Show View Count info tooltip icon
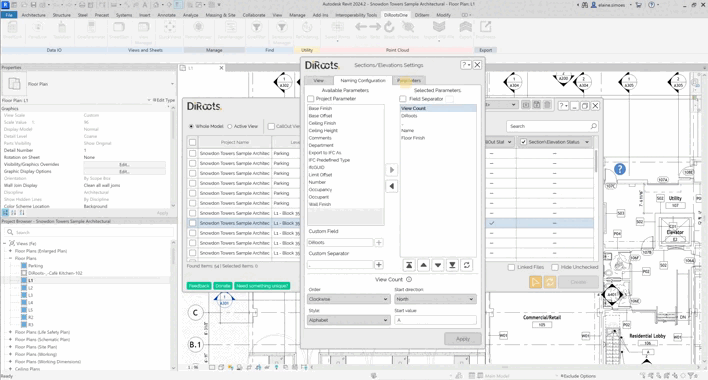This screenshot has height=380, width=708. (409, 279)
